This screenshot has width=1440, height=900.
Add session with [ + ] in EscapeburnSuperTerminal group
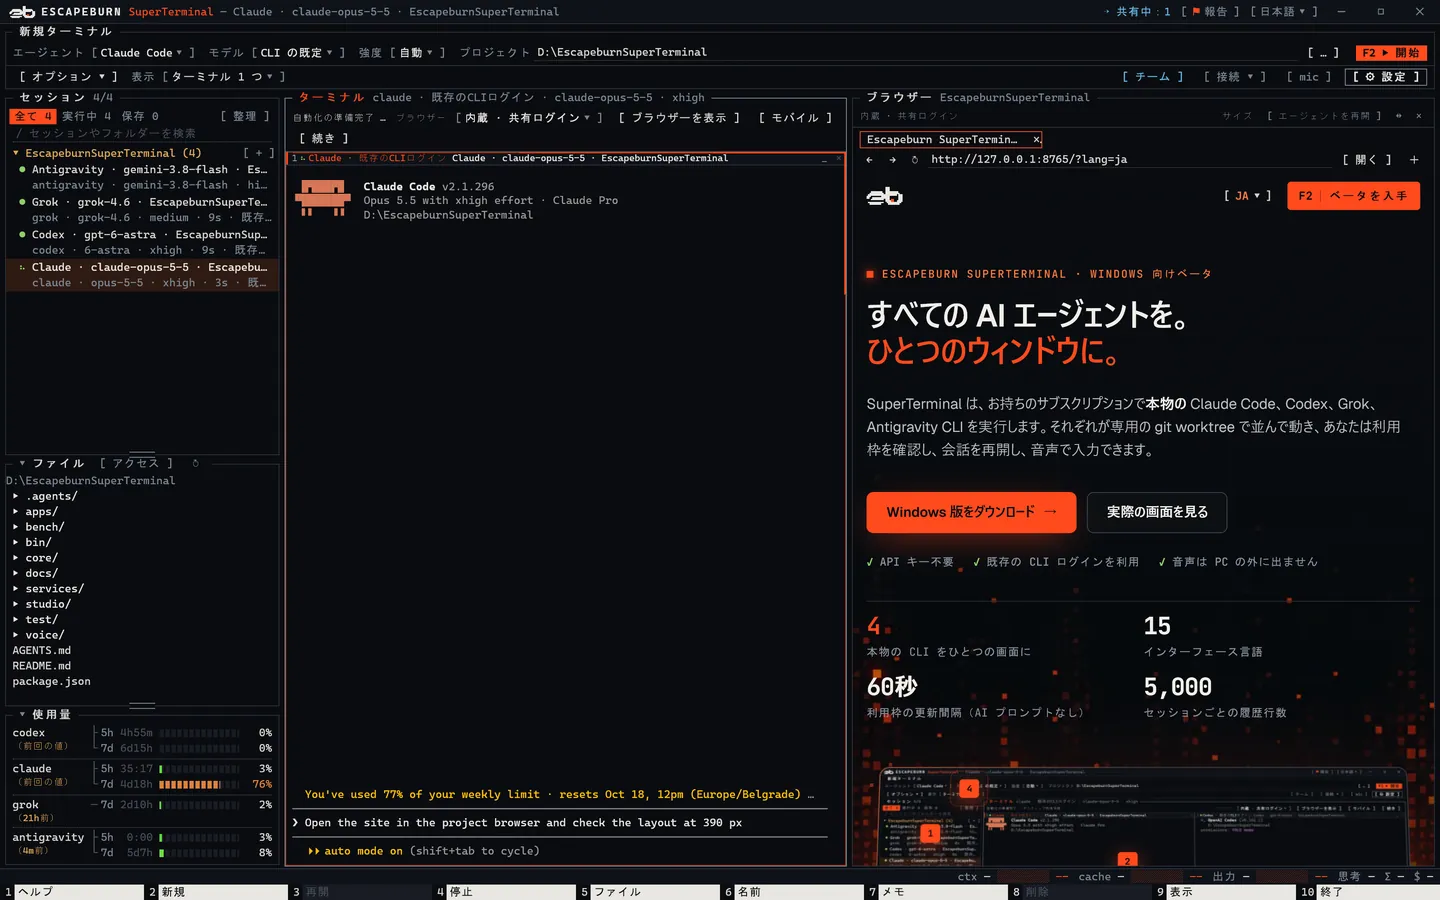pos(258,153)
